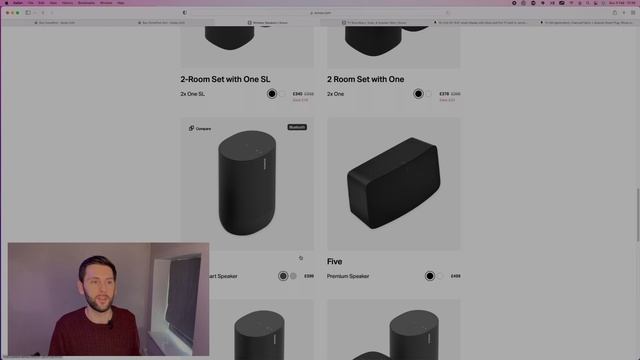
Task: Open the File menu
Action: coord(31,3)
